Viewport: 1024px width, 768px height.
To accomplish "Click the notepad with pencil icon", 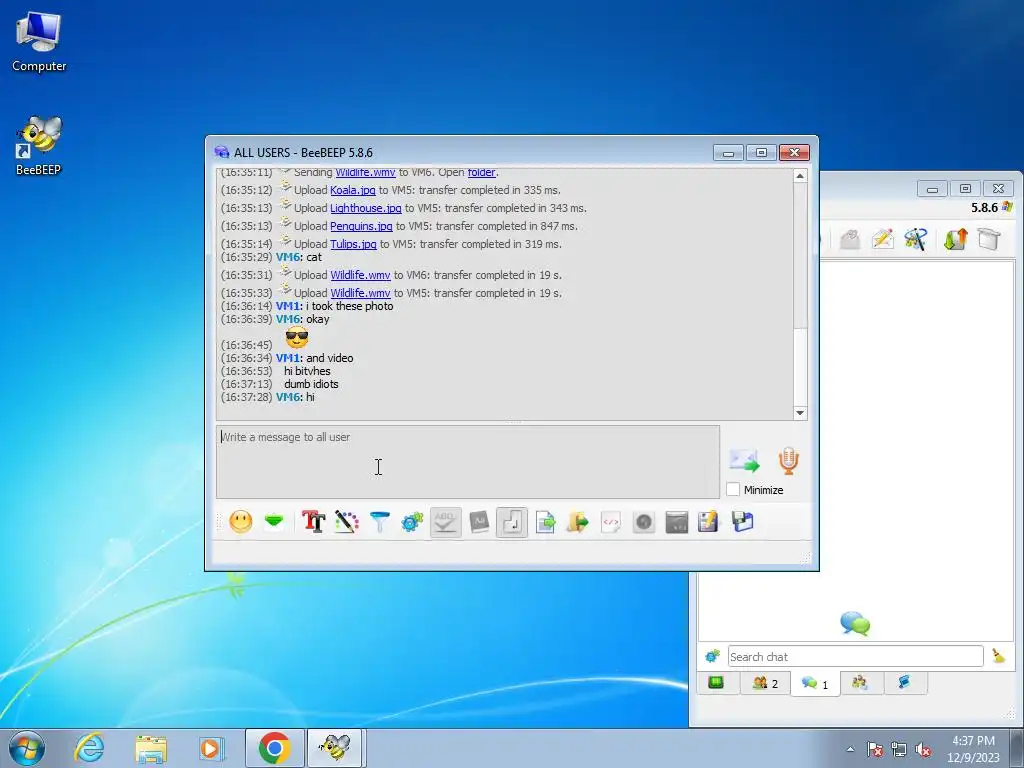I will [x=708, y=522].
